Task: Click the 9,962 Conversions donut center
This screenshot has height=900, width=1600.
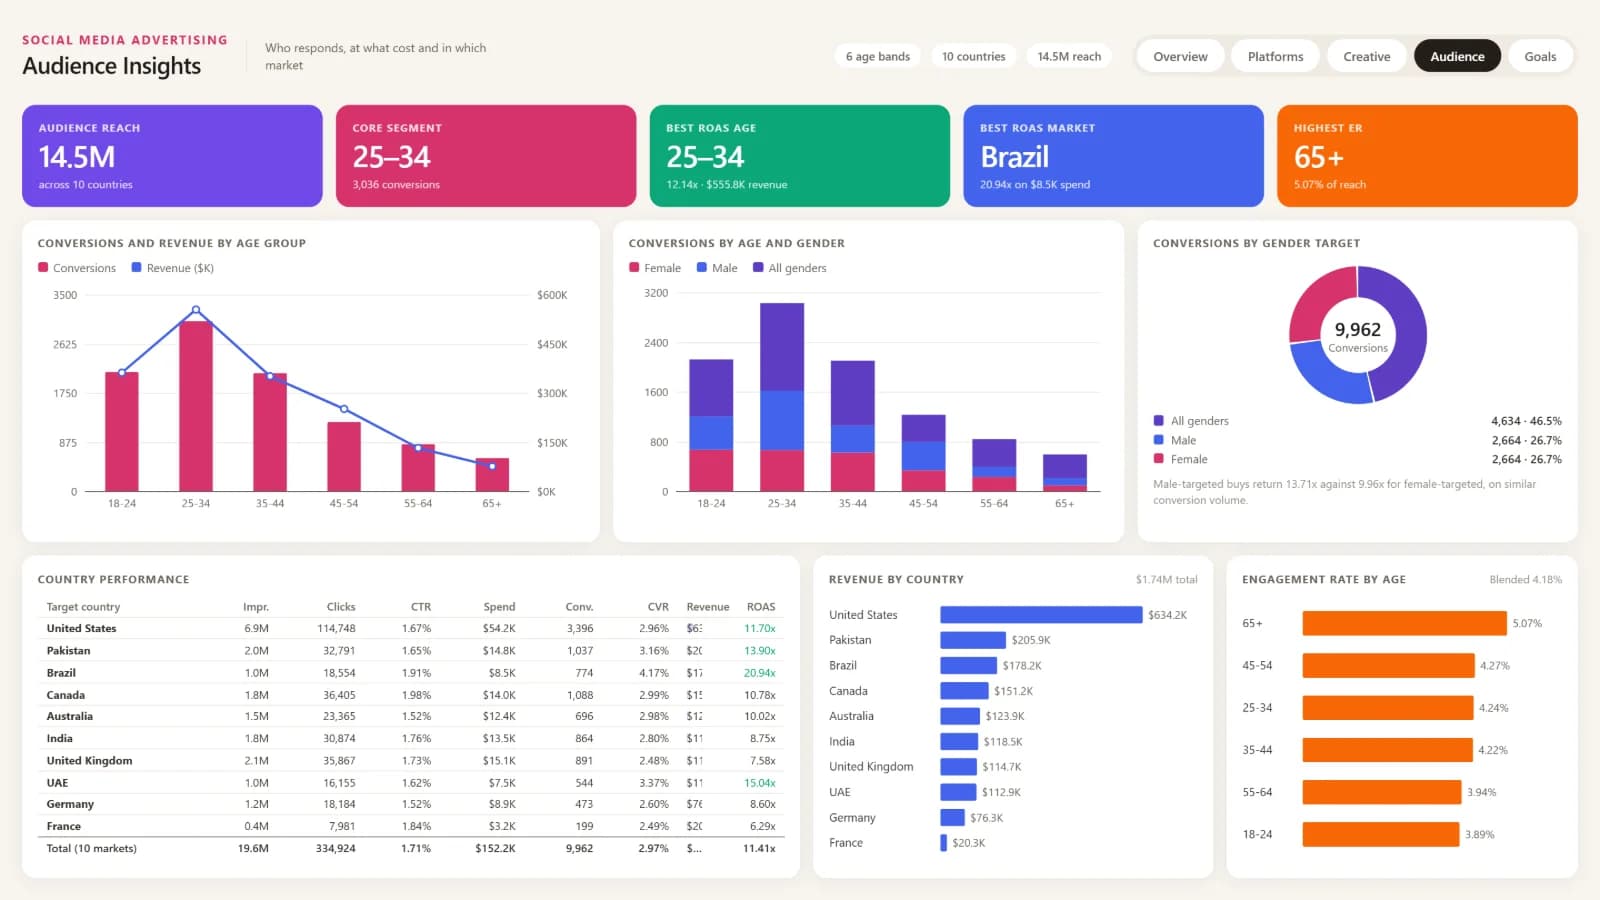Action: click(1358, 336)
